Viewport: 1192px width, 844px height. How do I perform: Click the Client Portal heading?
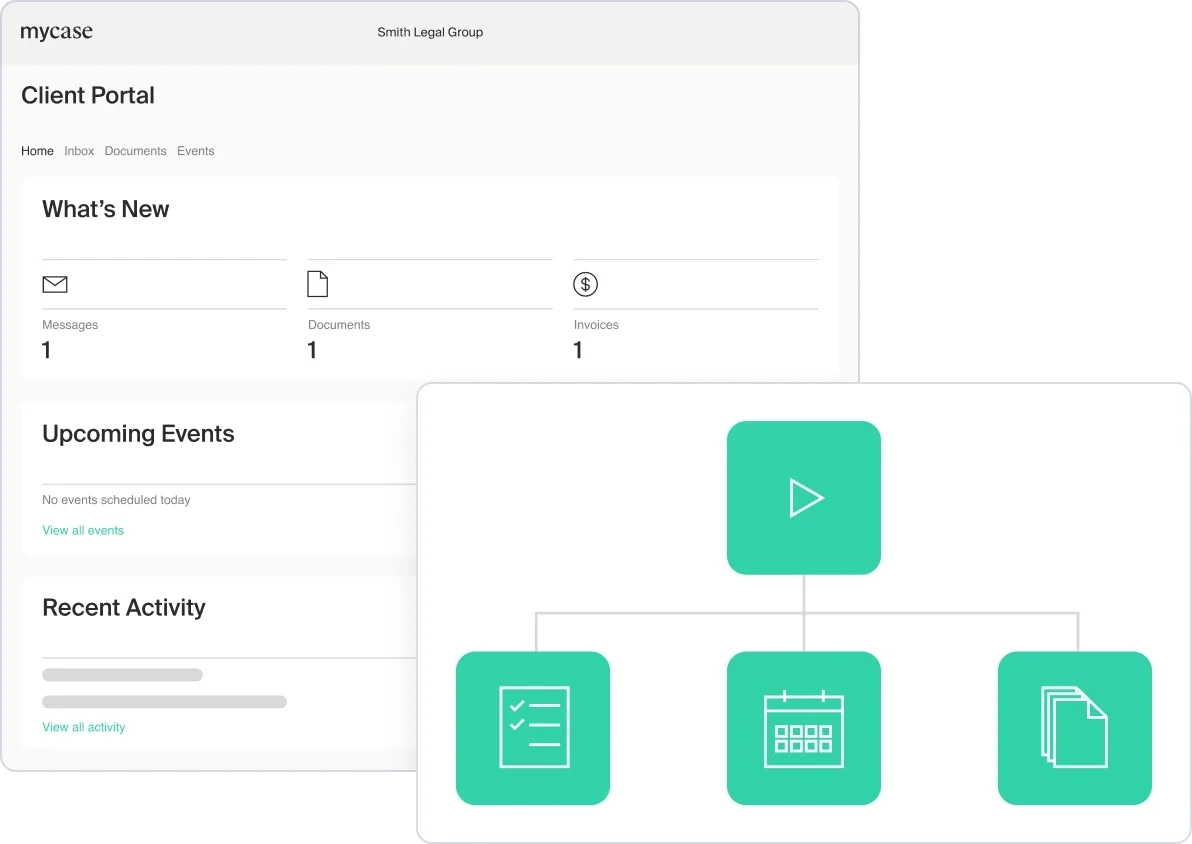(88, 96)
